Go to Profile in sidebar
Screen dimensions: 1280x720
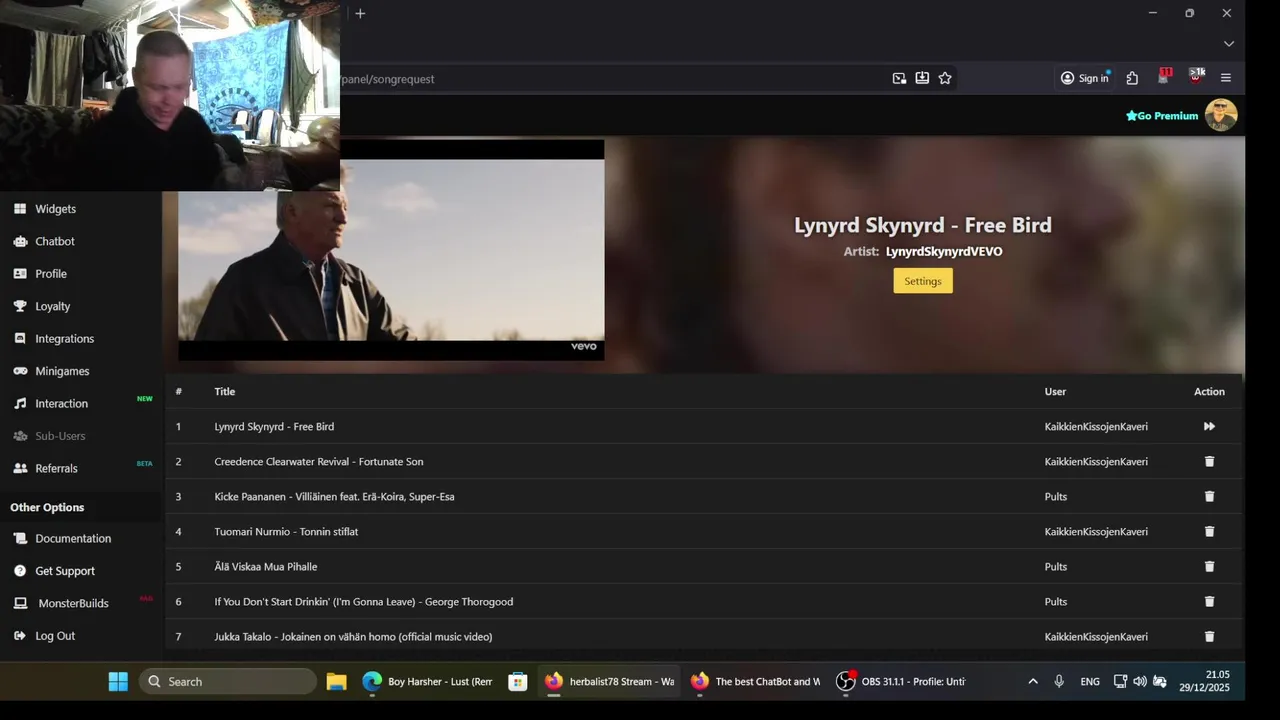coord(51,274)
